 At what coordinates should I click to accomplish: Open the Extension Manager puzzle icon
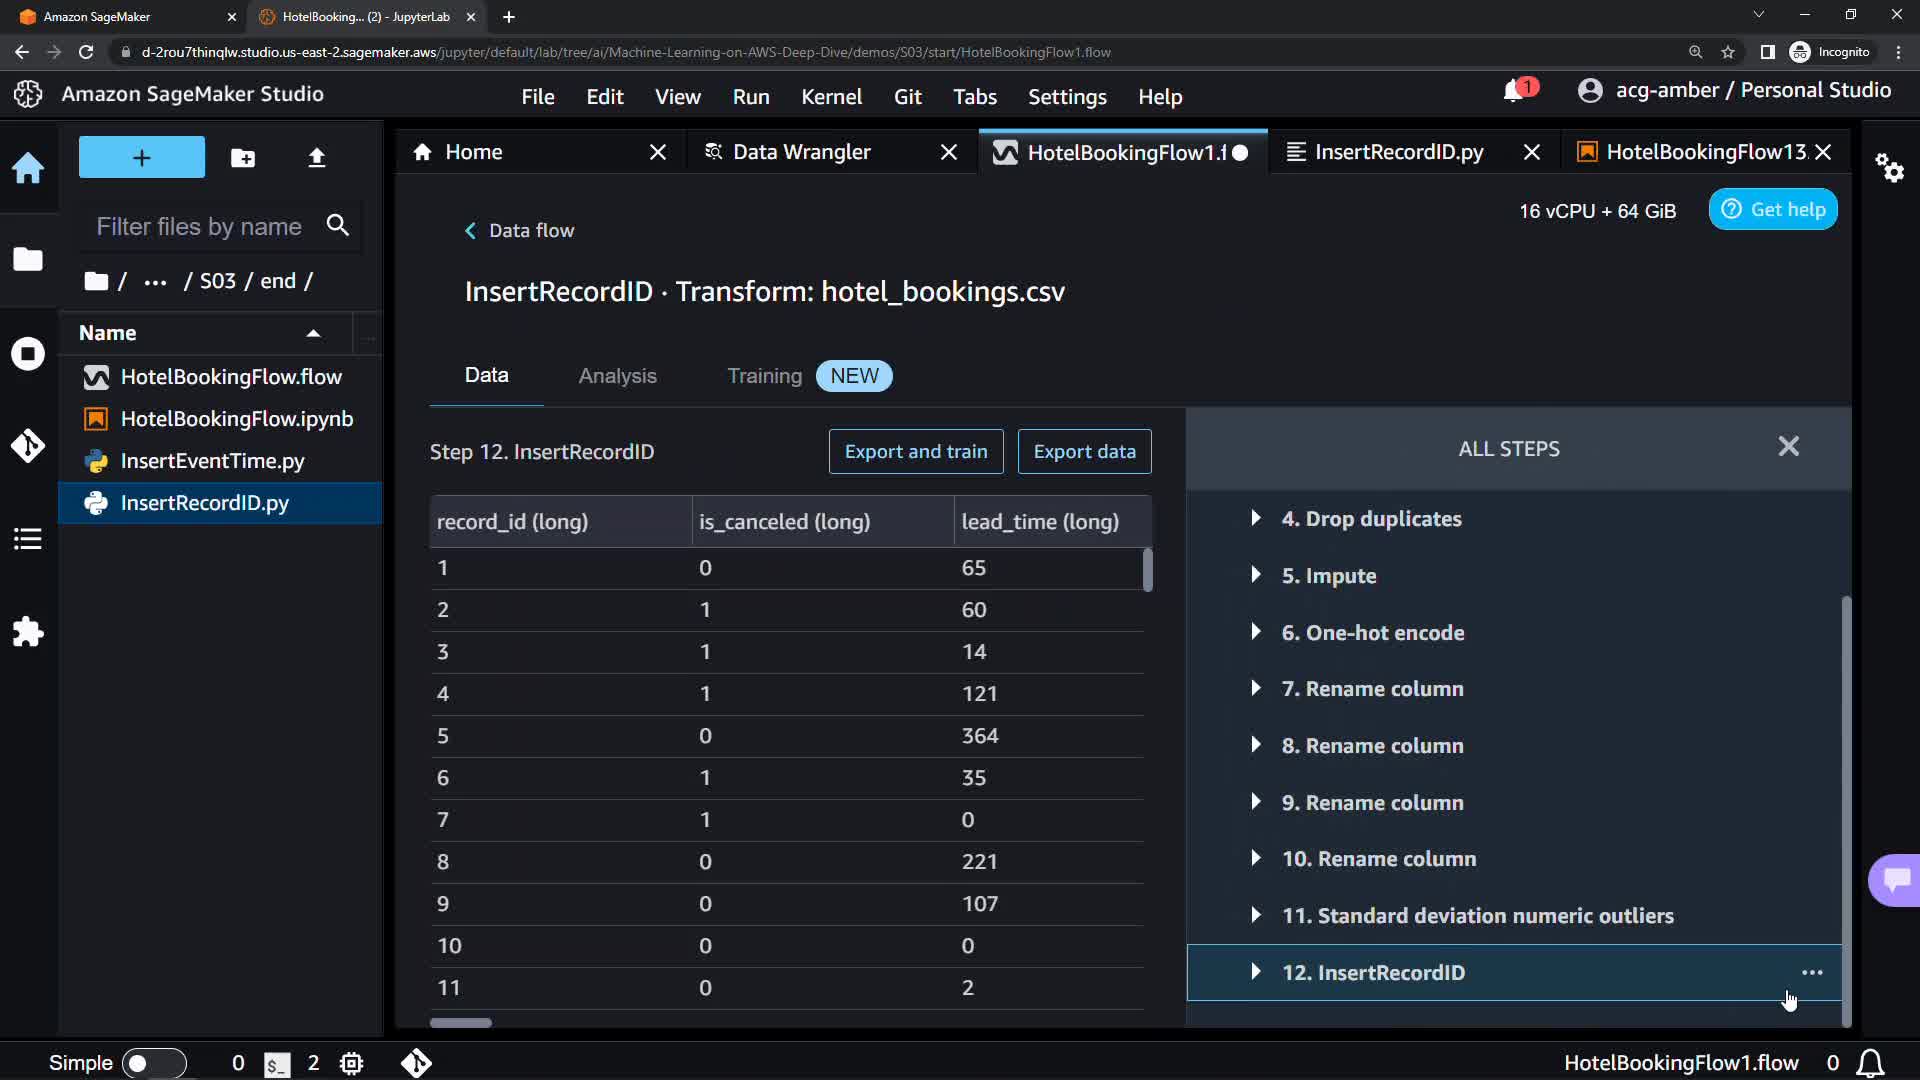coord(28,632)
